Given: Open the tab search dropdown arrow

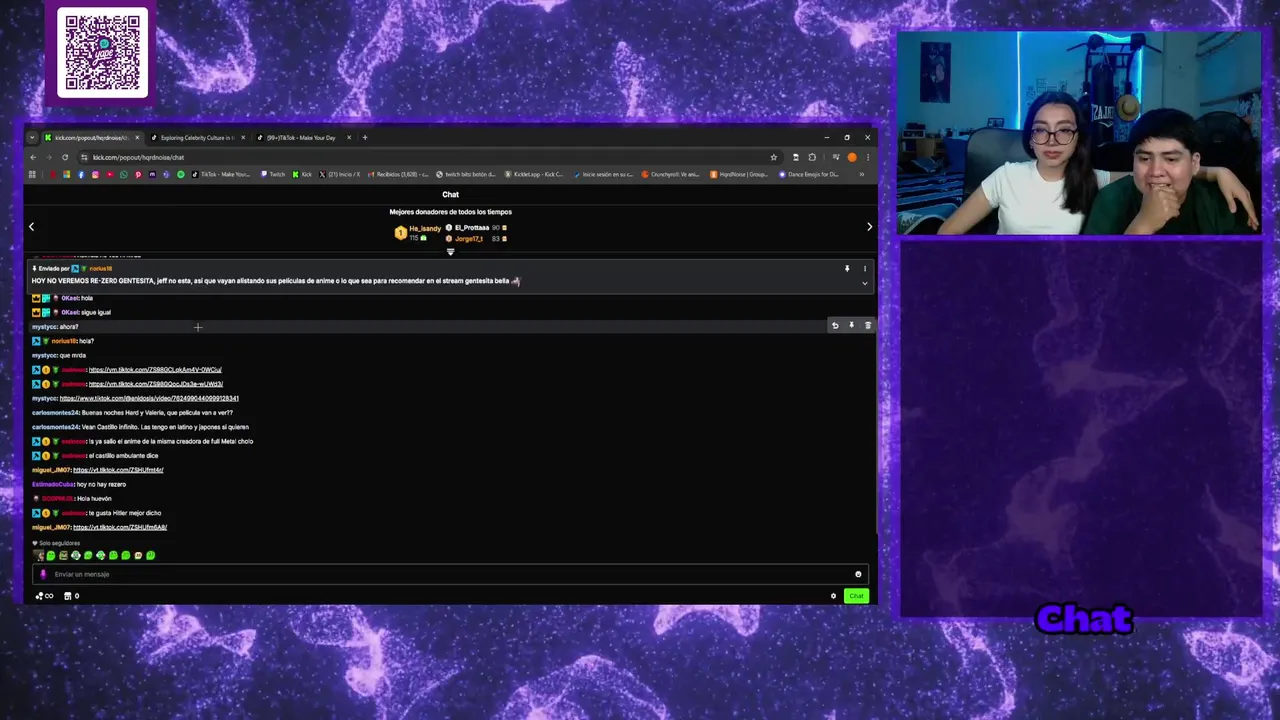Looking at the screenshot, I should coord(32,137).
